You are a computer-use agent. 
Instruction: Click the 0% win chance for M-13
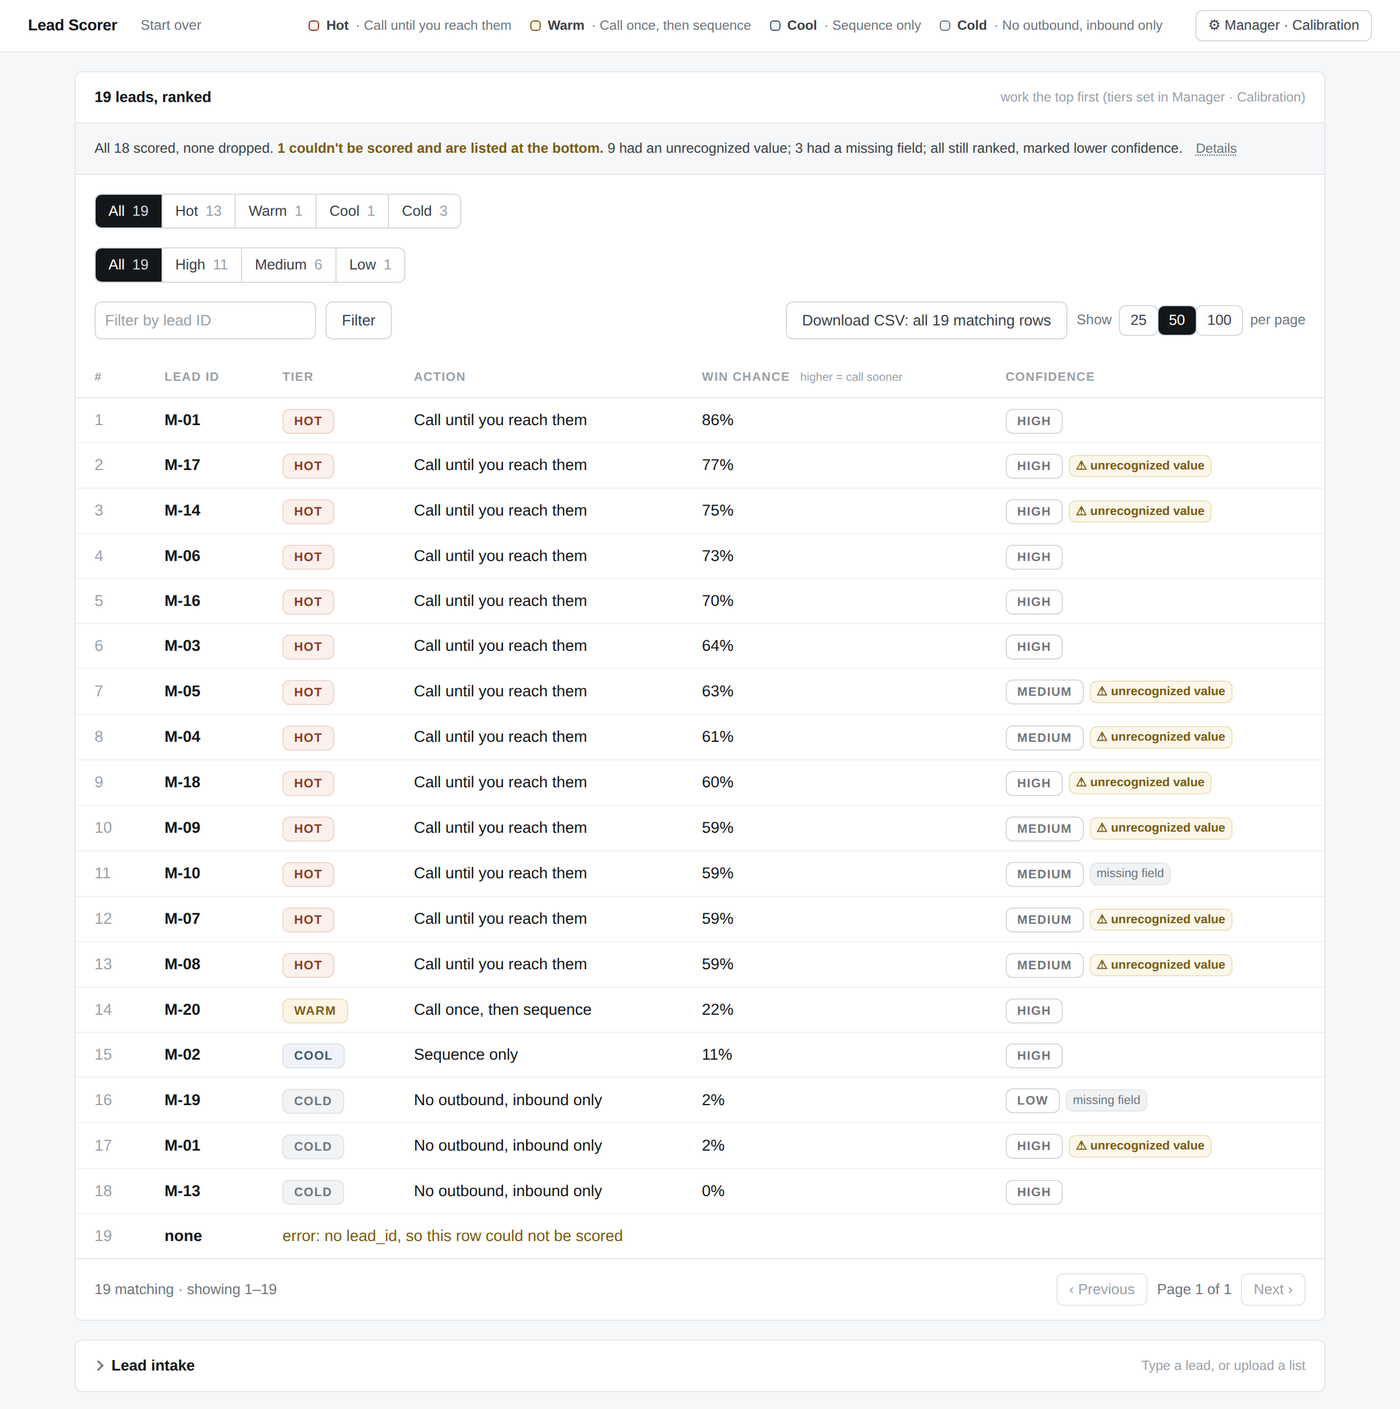(713, 1191)
